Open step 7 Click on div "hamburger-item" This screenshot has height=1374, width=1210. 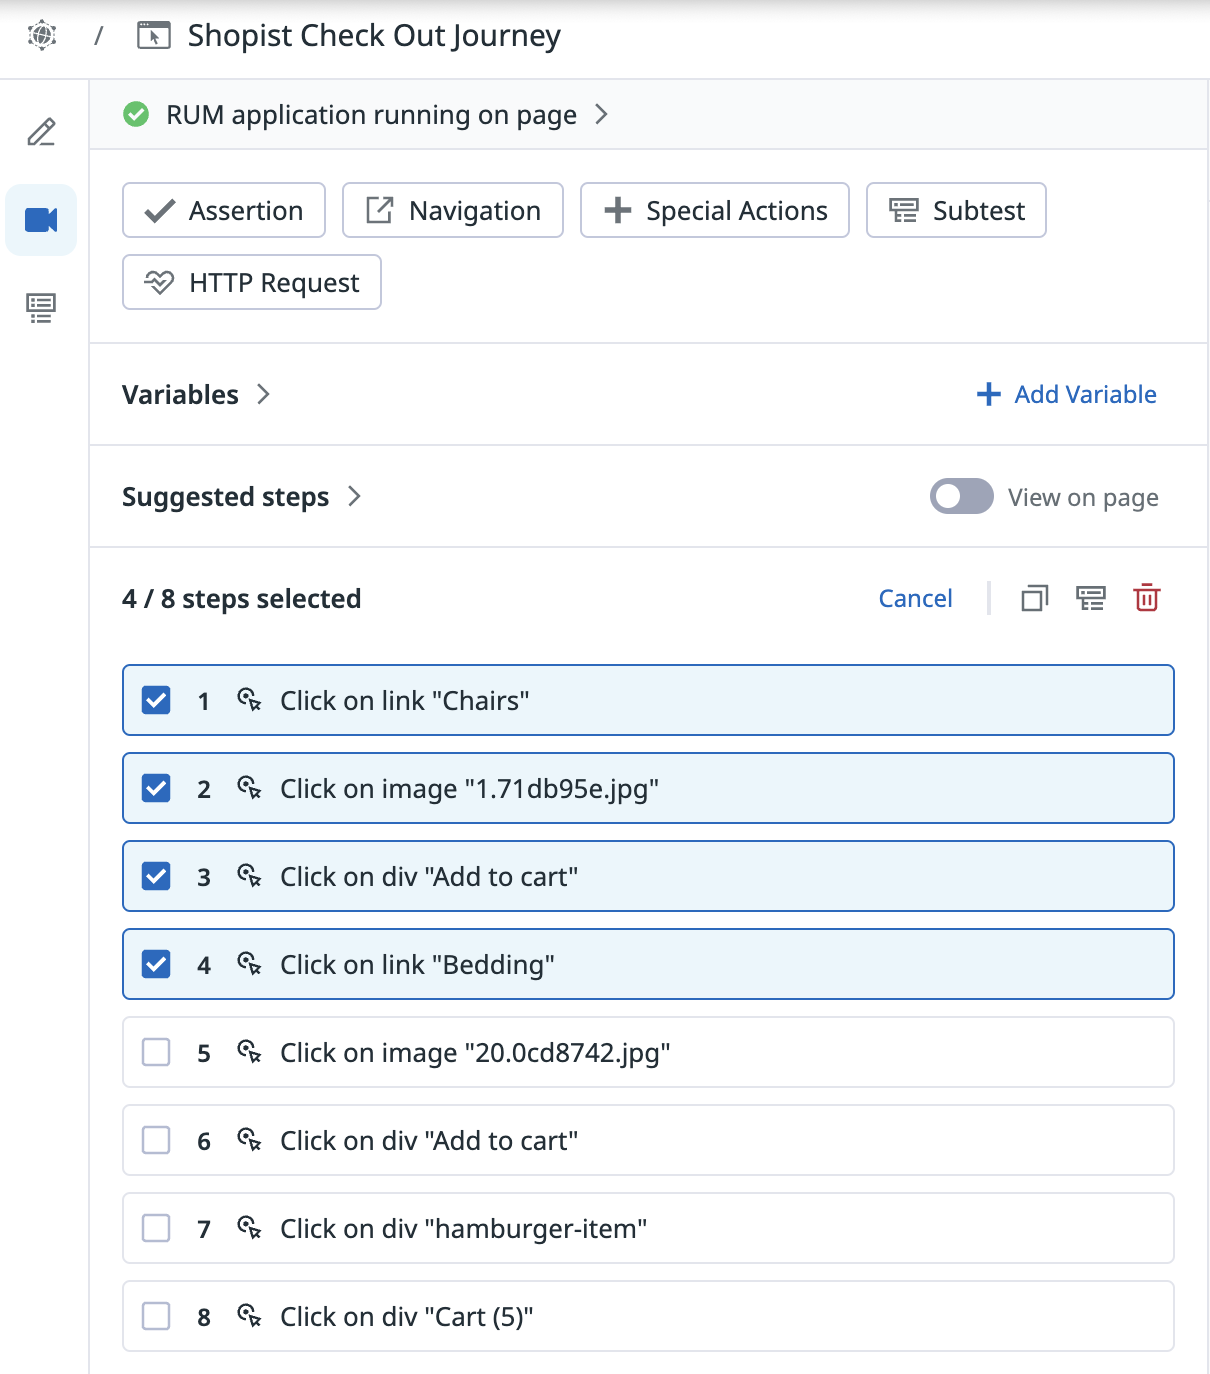click(648, 1228)
